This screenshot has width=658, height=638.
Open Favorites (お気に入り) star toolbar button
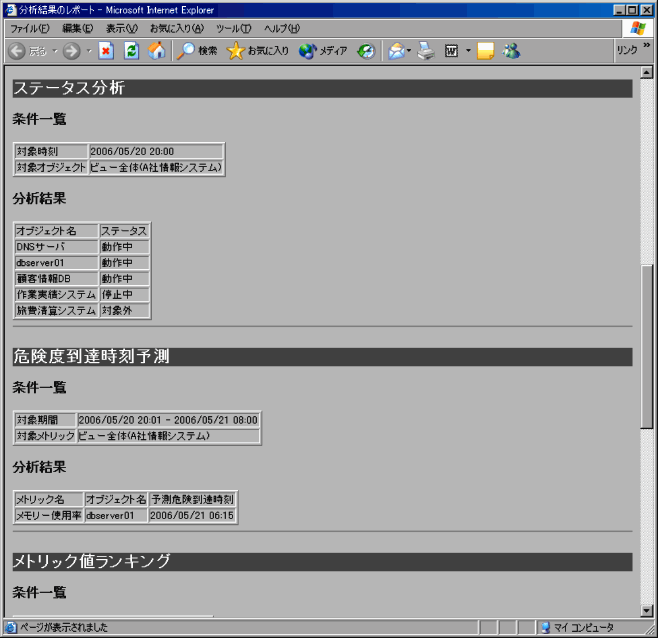click(257, 51)
